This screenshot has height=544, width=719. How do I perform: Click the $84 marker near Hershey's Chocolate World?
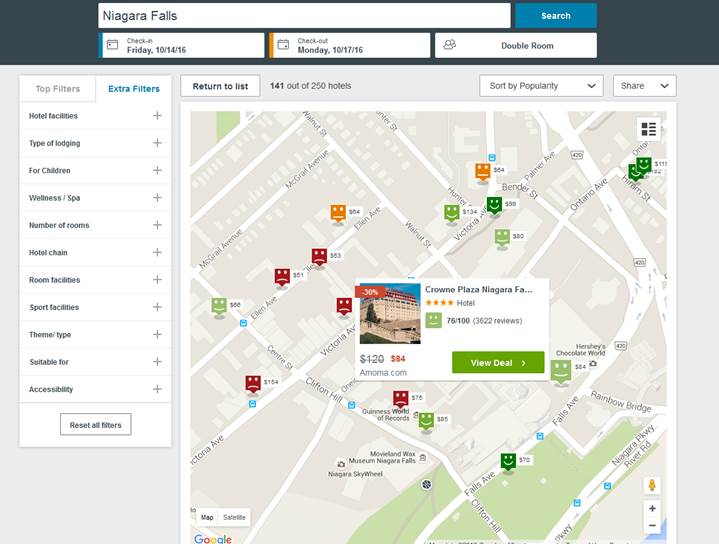coord(561,371)
